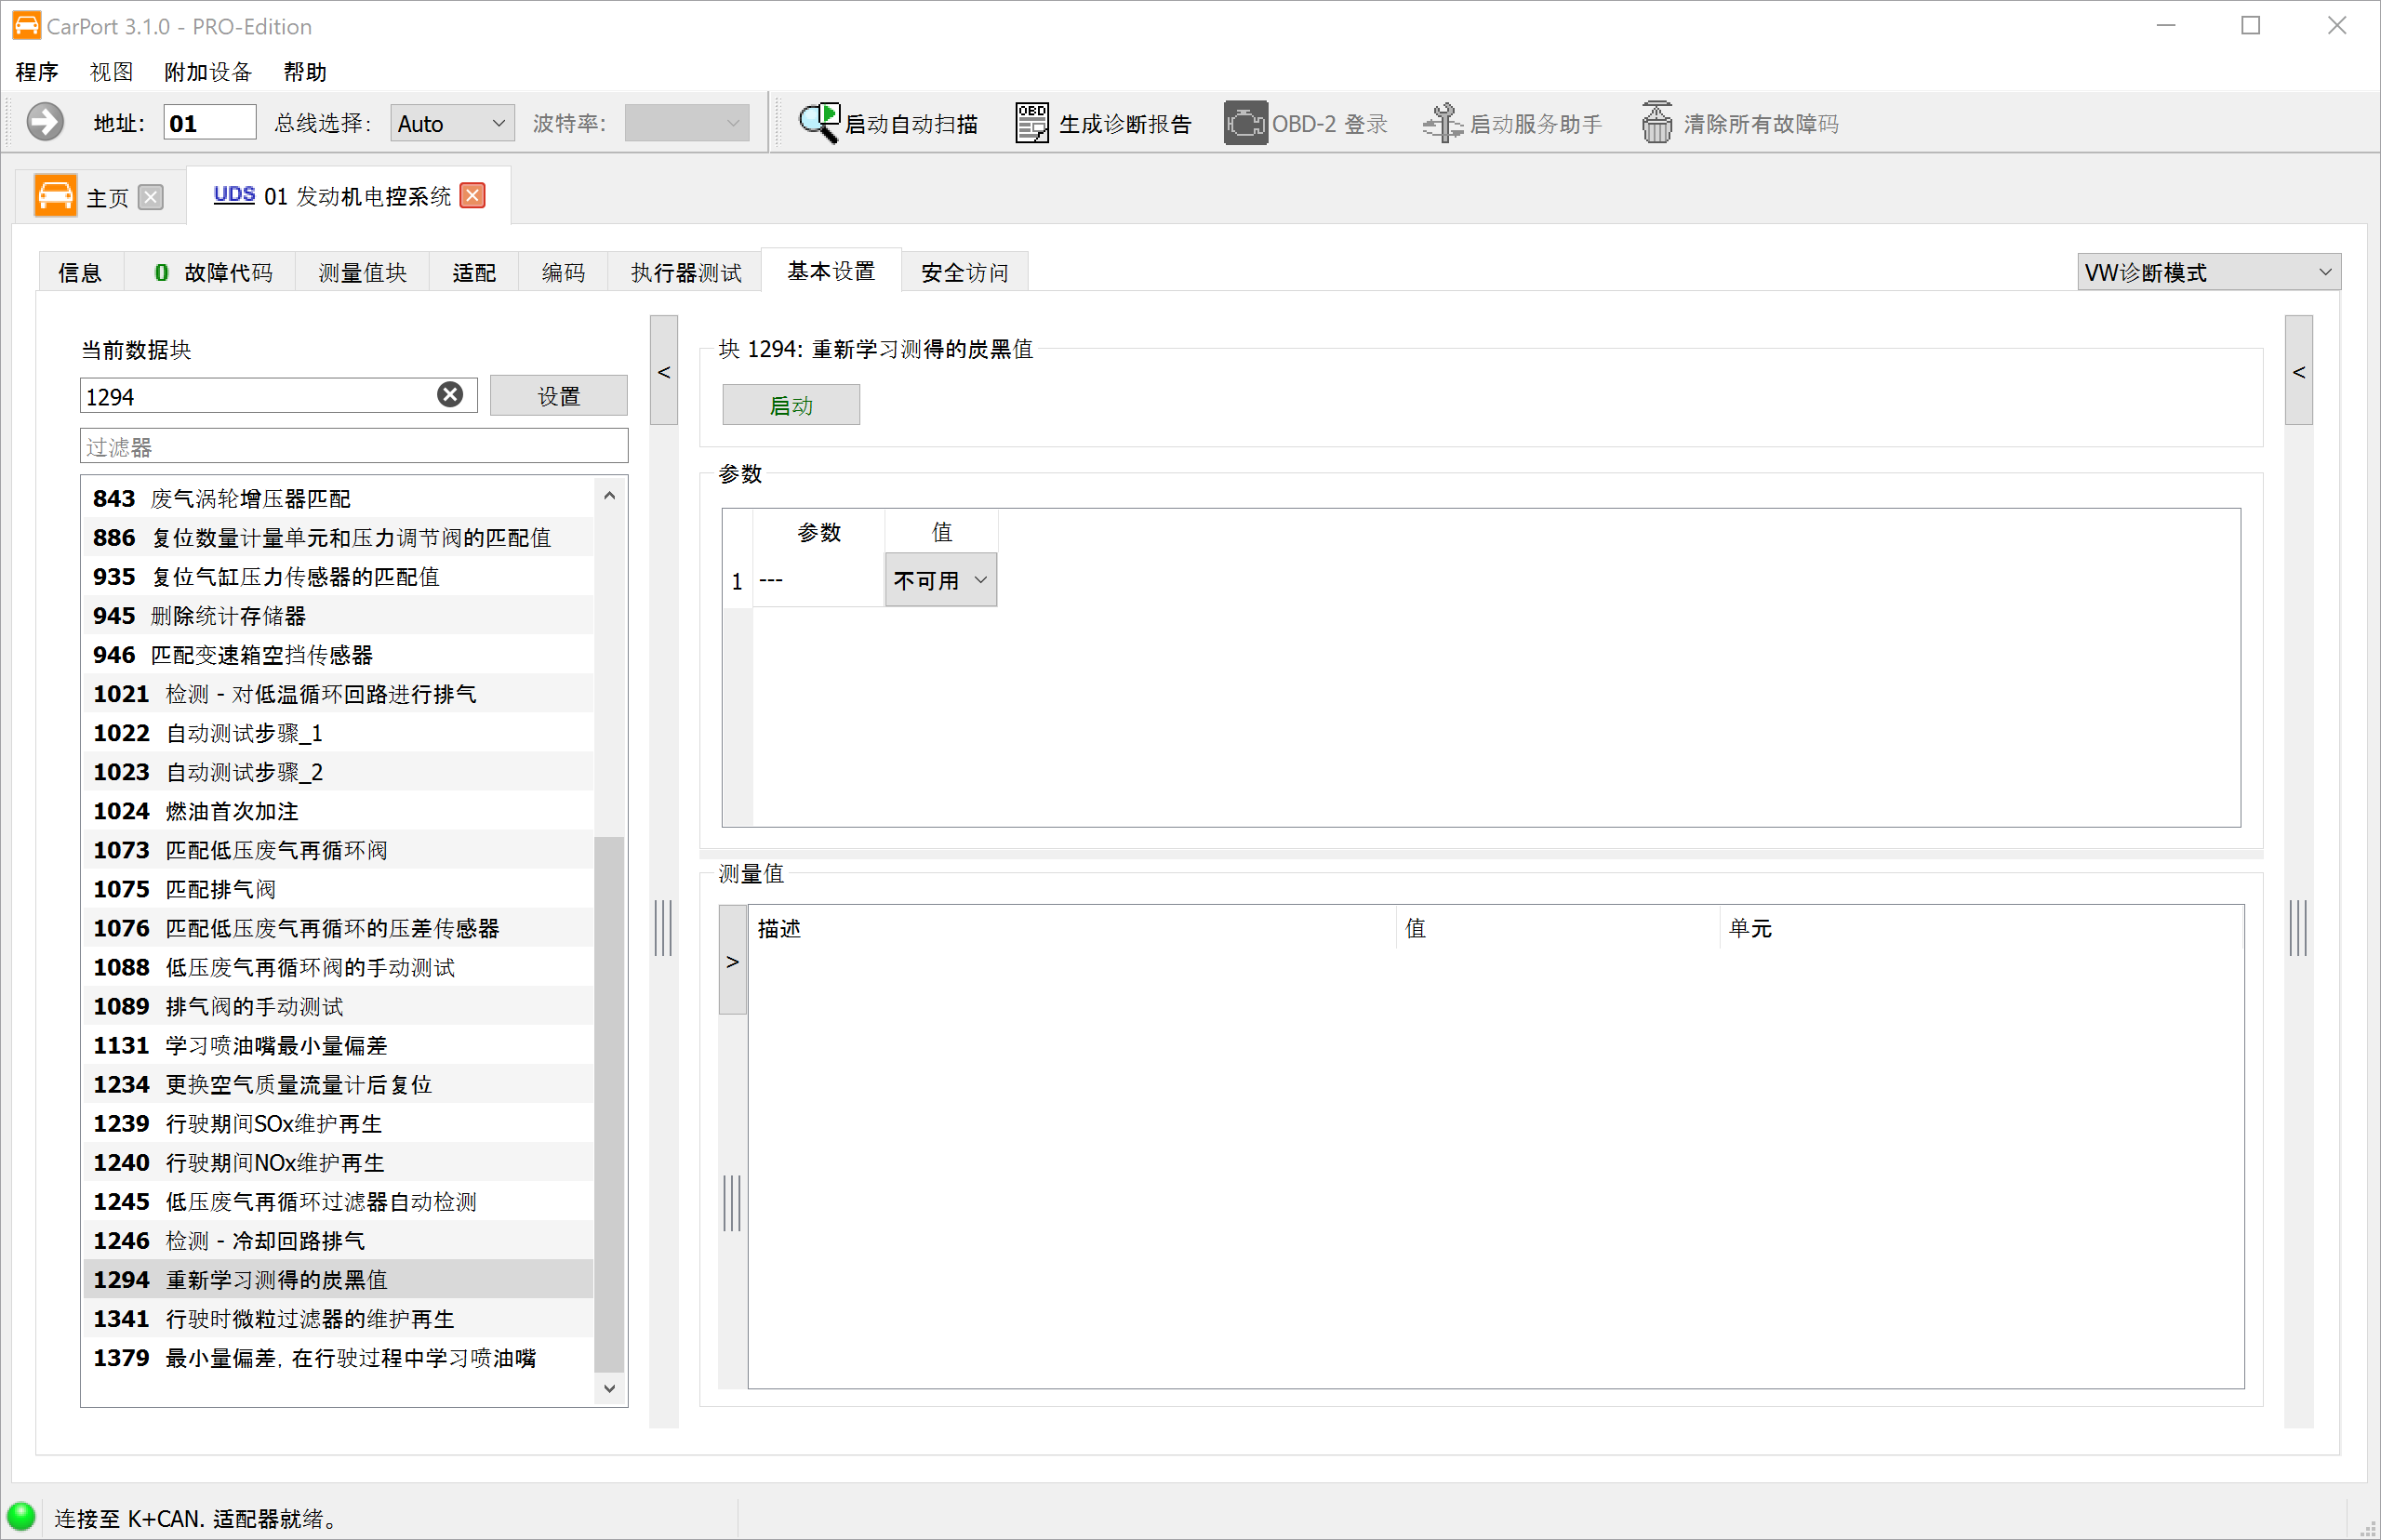The image size is (2381, 1540).
Task: Click the 设置 button
Action: (559, 396)
